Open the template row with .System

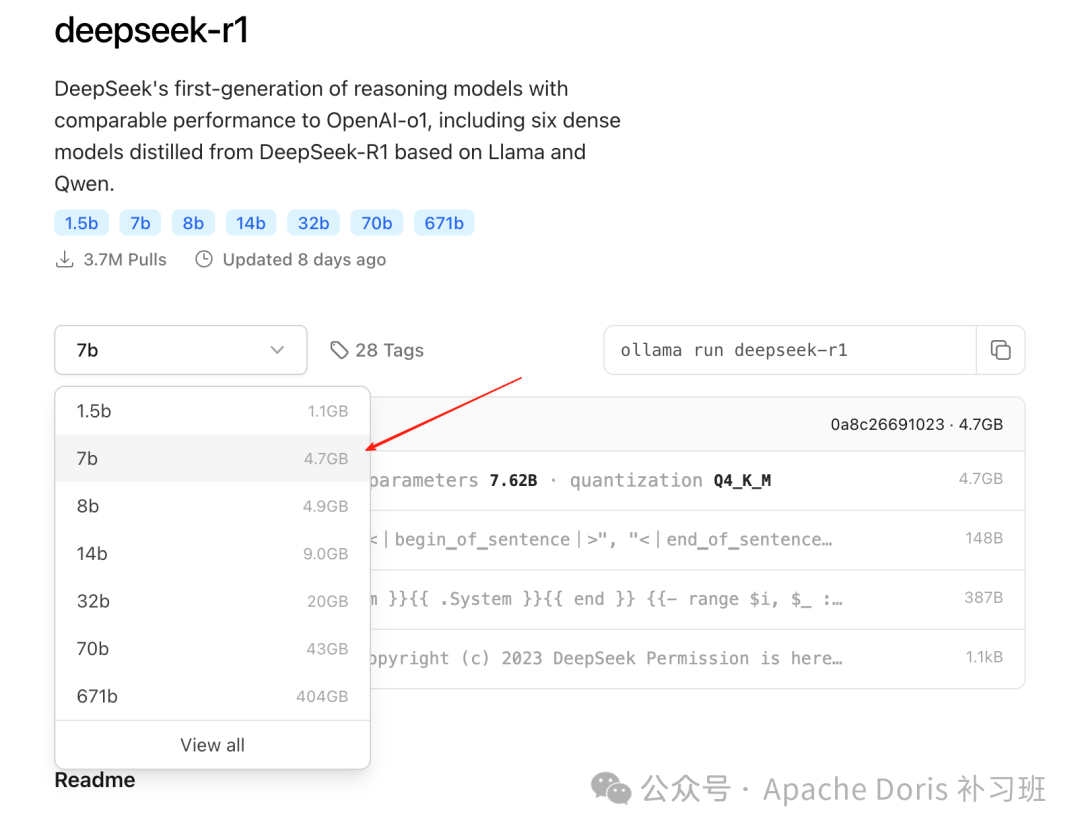tap(697, 599)
